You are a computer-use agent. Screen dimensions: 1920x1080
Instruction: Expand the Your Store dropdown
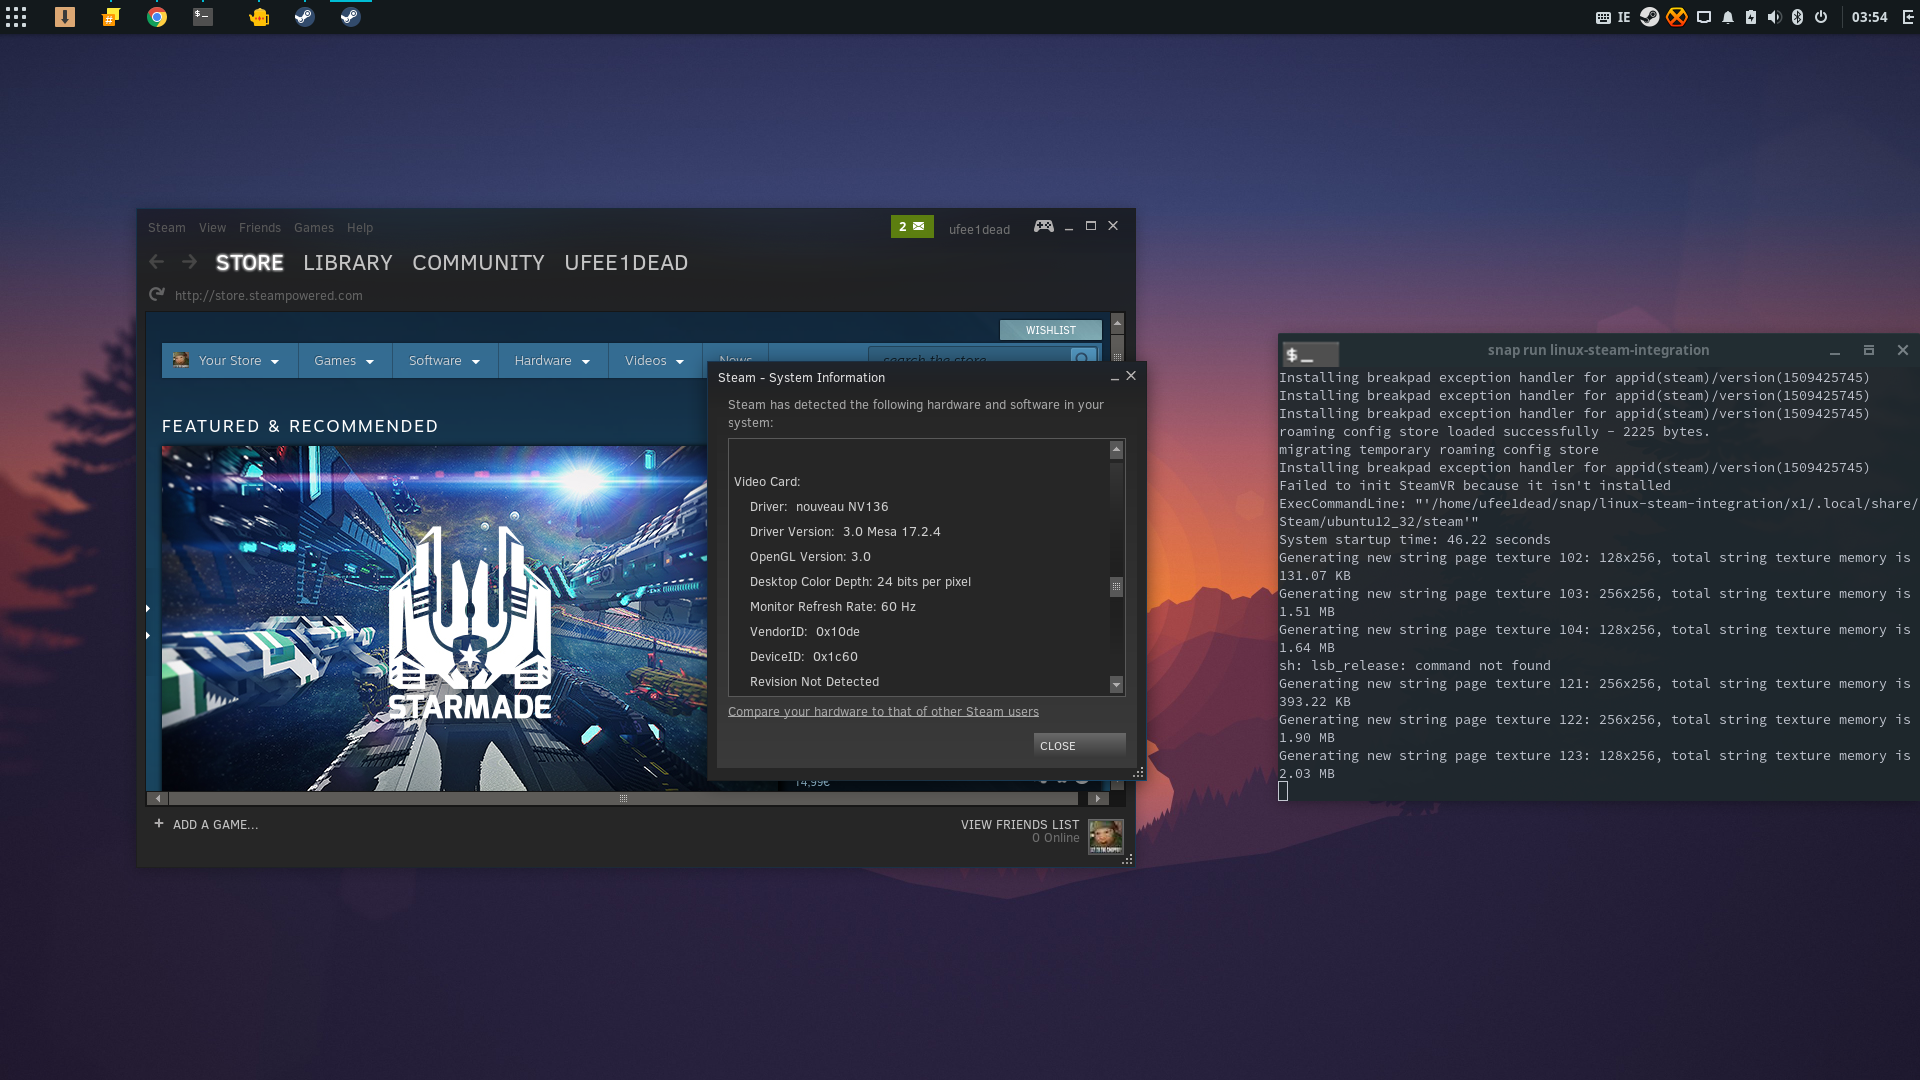click(229, 361)
